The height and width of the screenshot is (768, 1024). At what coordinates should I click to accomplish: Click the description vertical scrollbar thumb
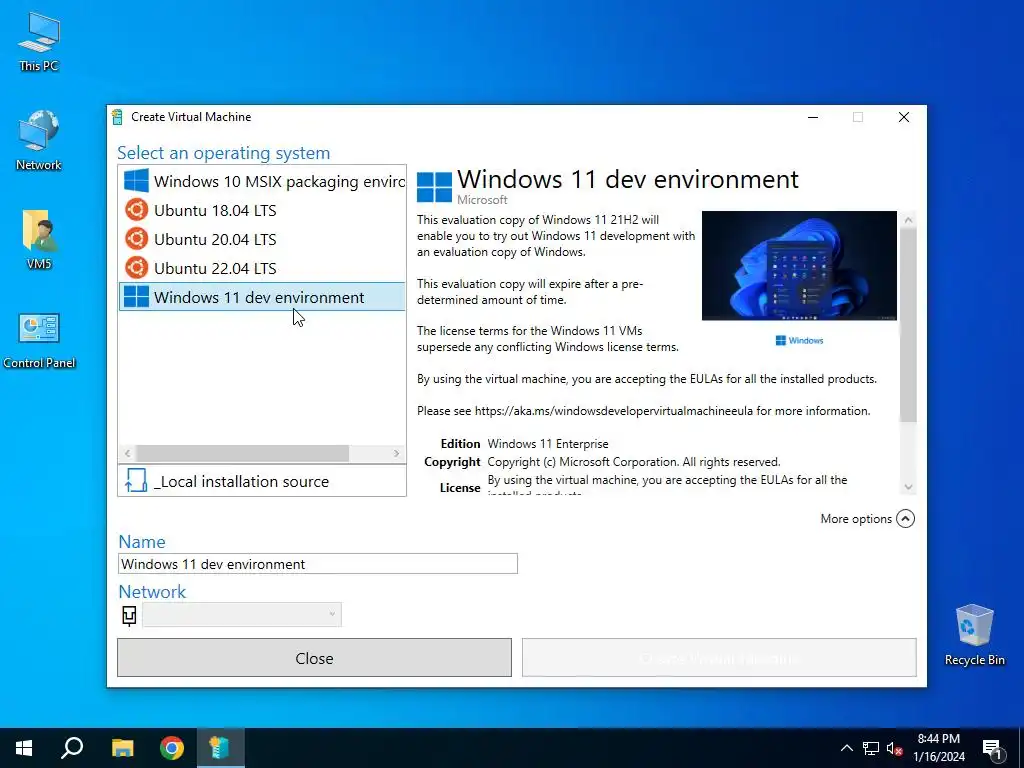tap(908, 325)
